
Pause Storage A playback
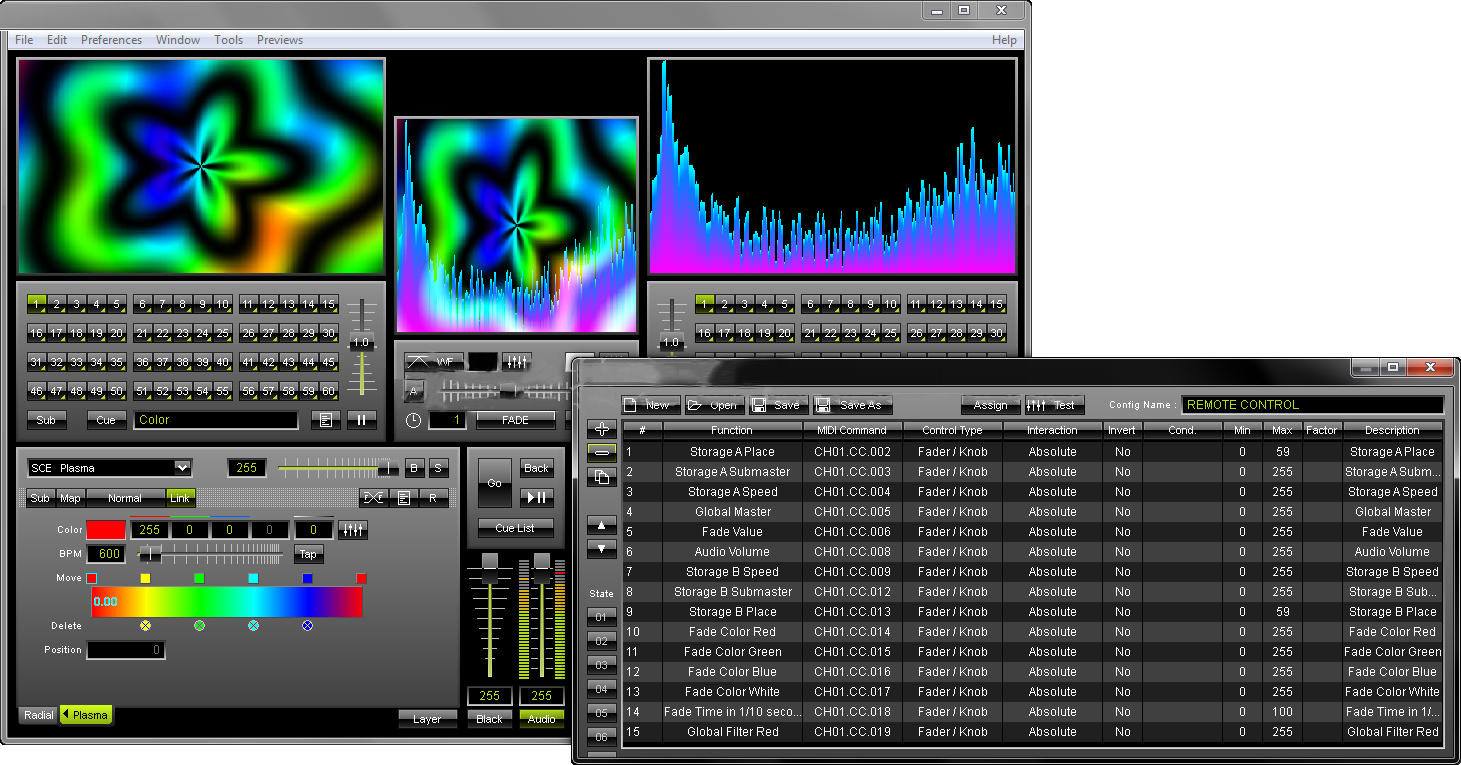point(361,420)
